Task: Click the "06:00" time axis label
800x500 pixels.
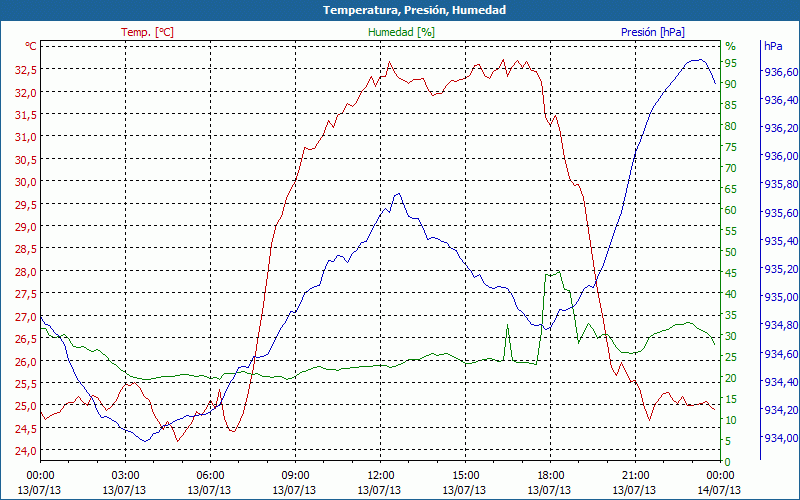Action: click(210, 476)
